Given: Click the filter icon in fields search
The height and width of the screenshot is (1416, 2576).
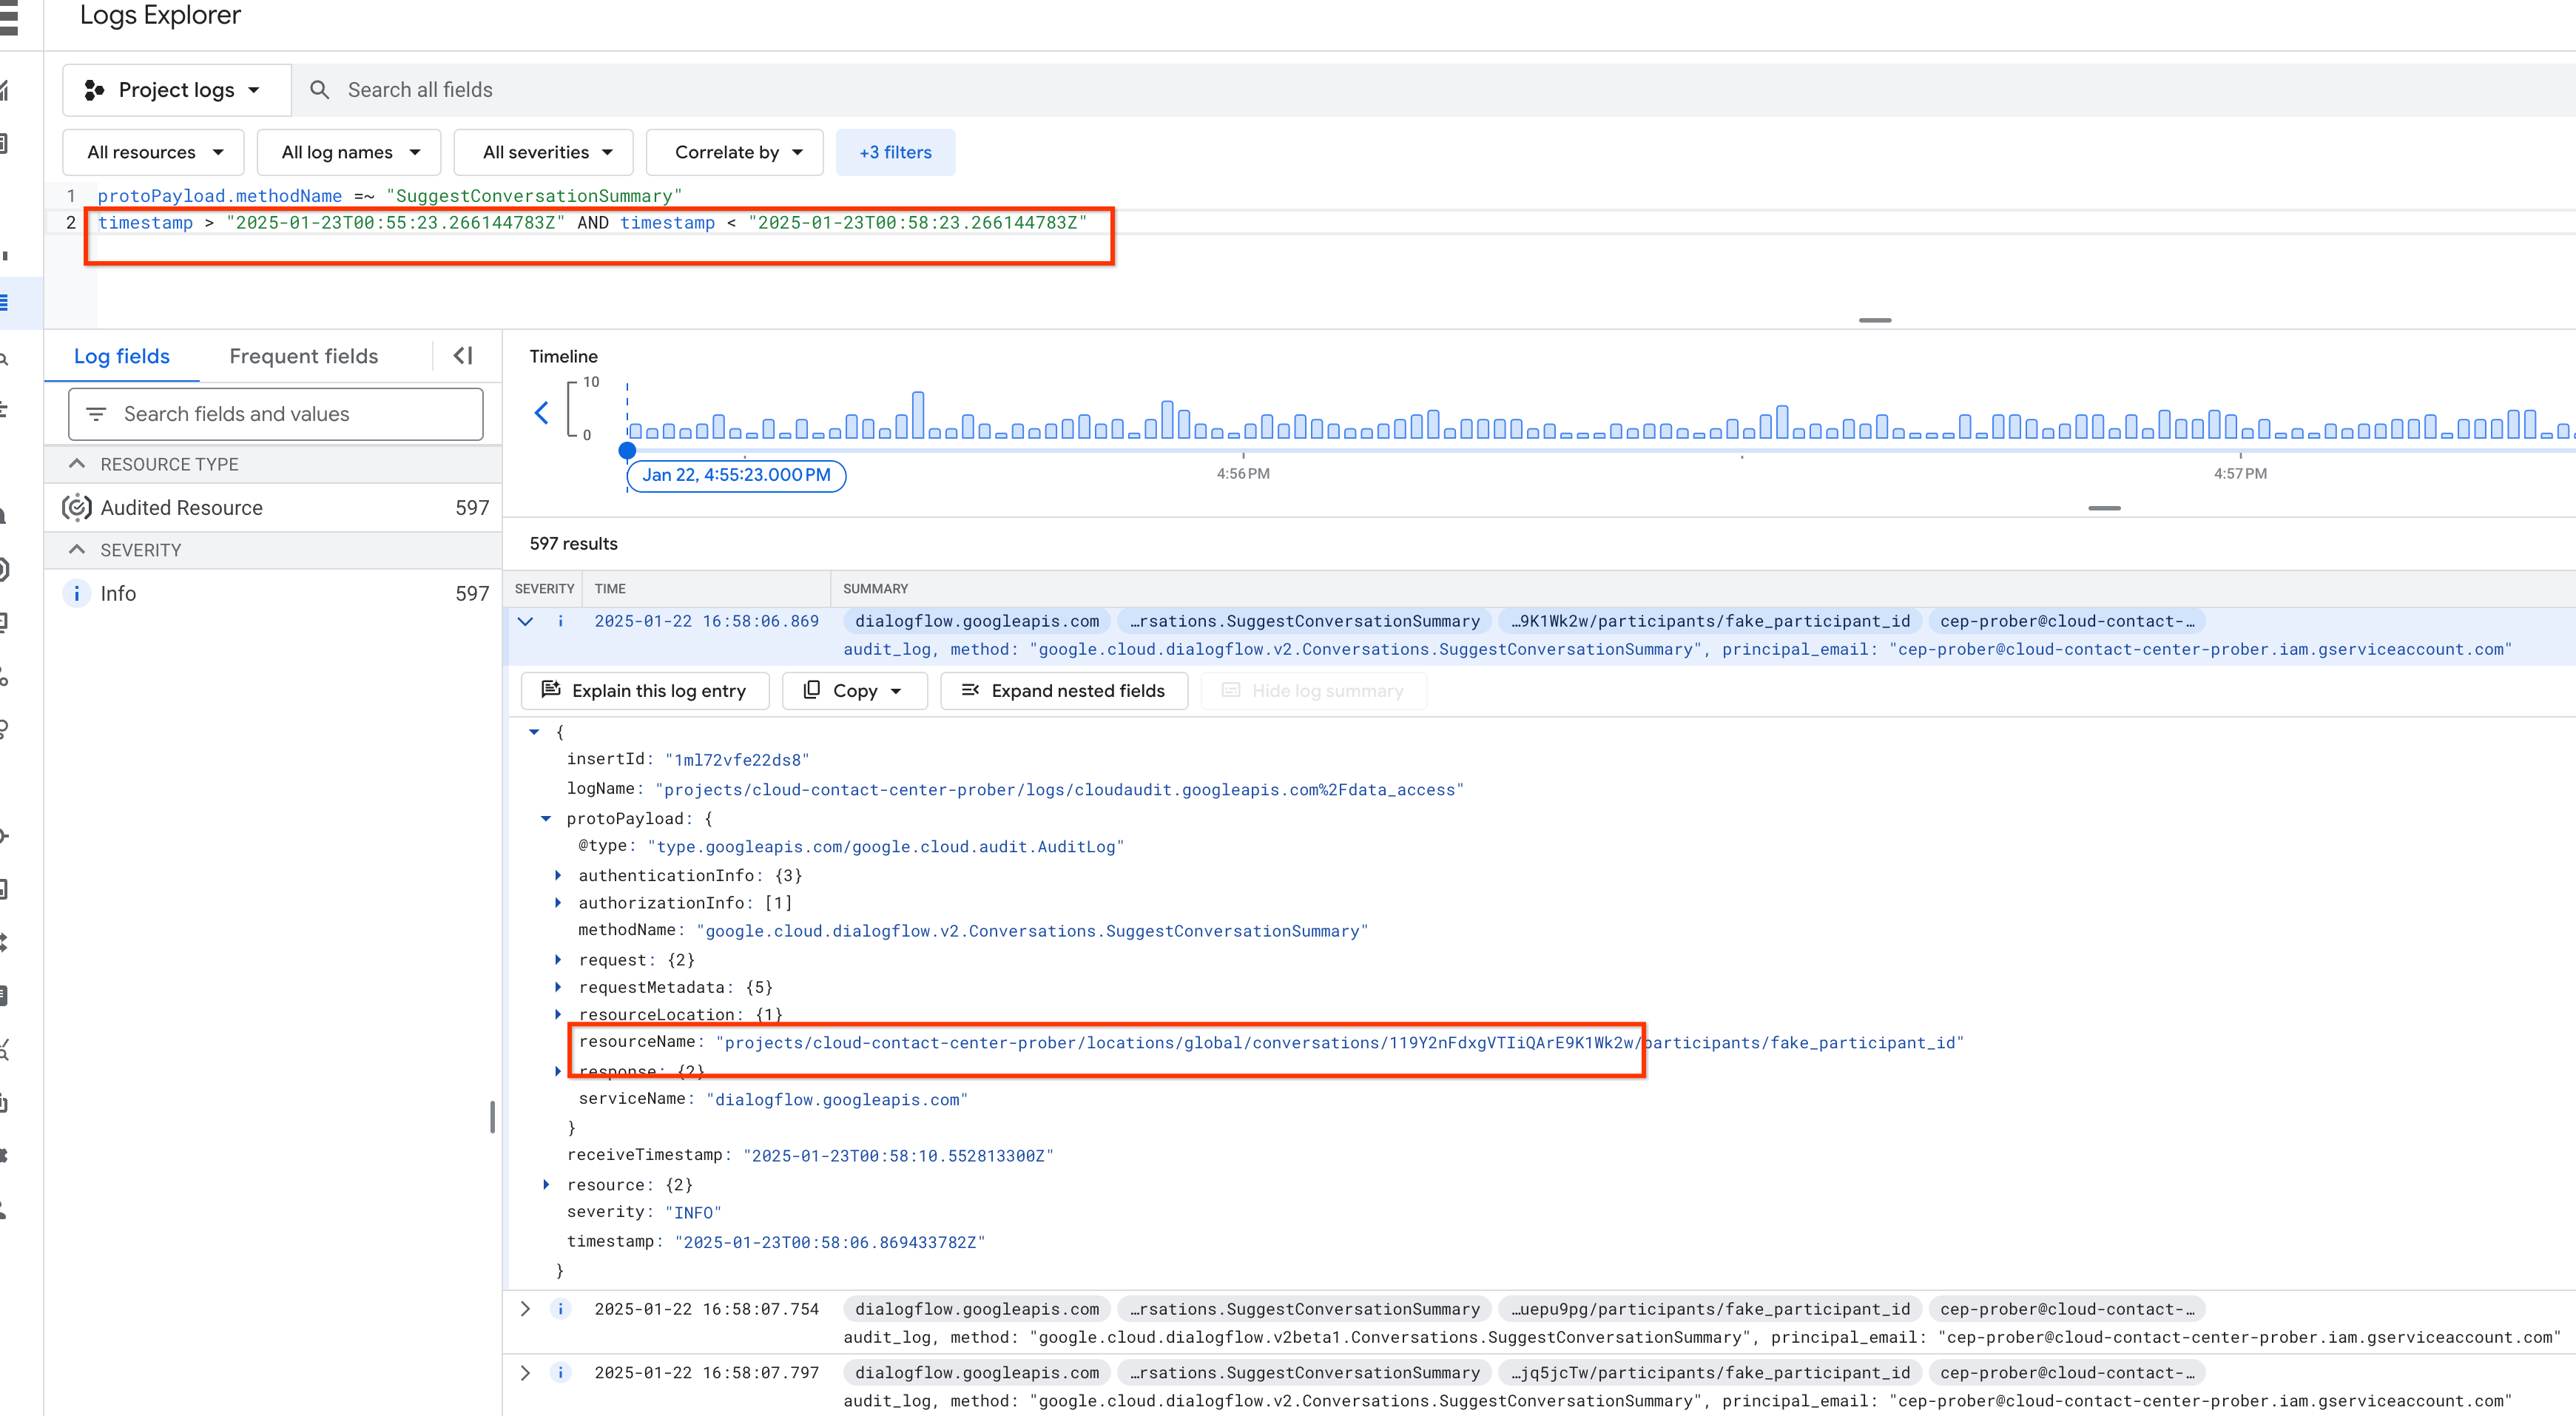Looking at the screenshot, I should (96, 414).
